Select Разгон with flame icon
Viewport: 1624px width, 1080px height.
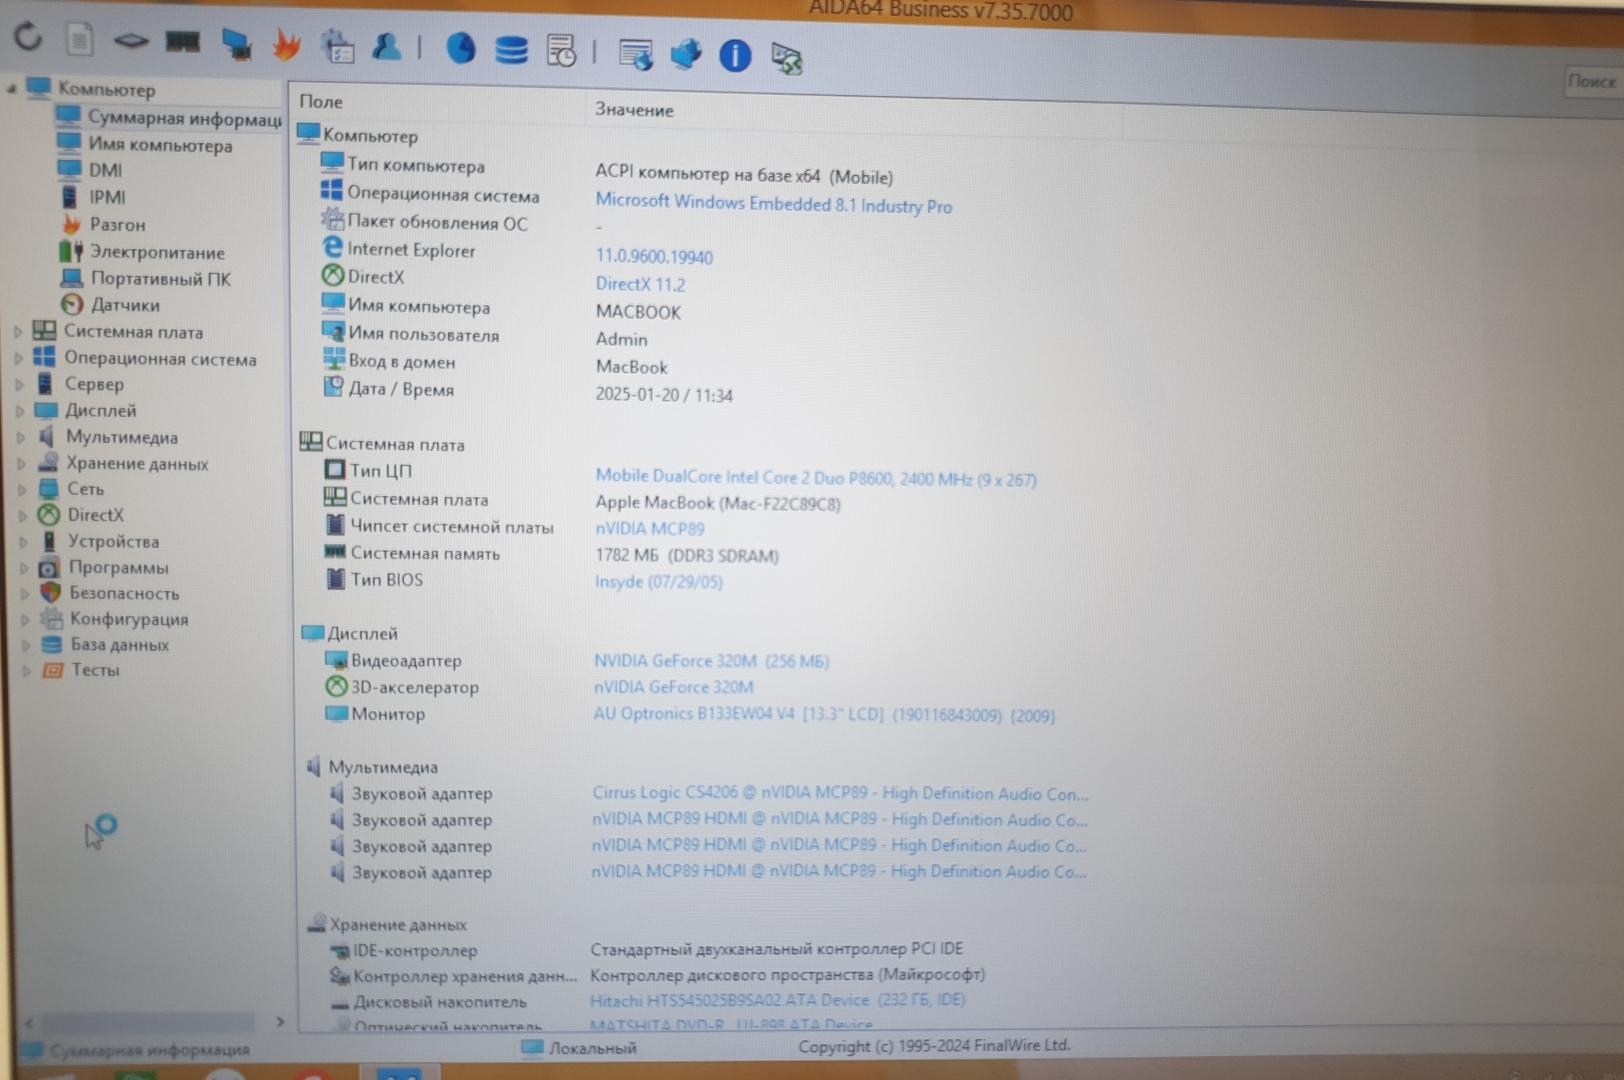click(103, 224)
